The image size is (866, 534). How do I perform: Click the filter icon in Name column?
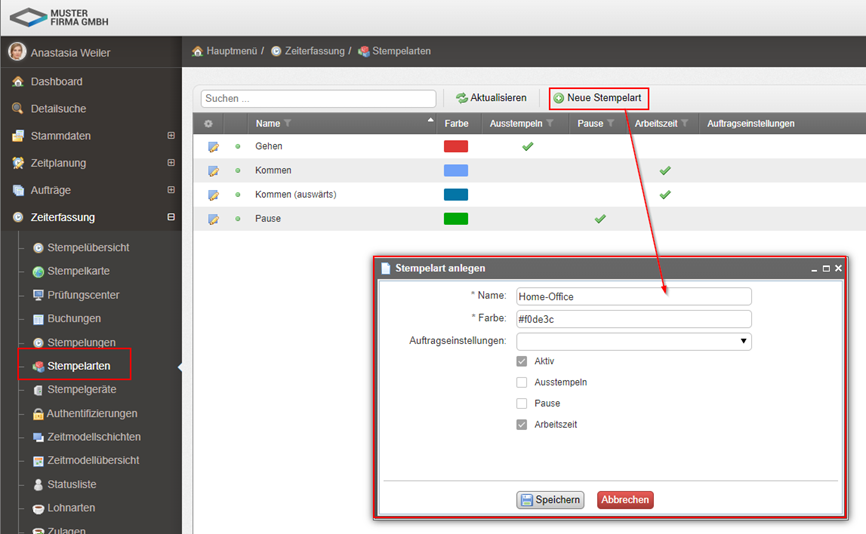[x=288, y=124]
